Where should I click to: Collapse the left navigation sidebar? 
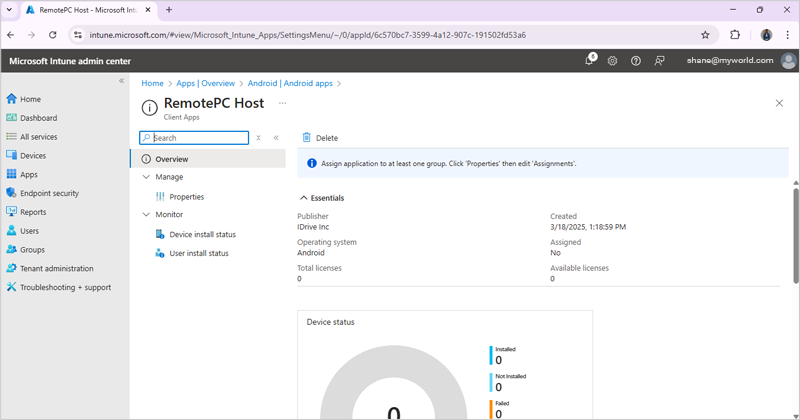(x=122, y=81)
